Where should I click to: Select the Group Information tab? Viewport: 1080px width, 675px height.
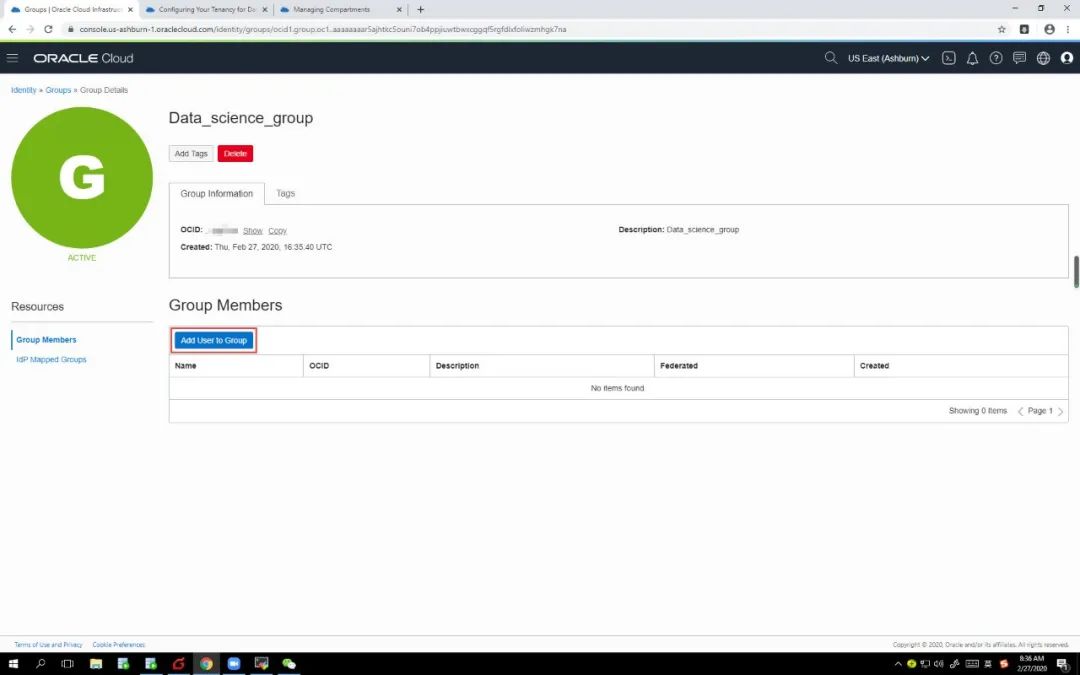tap(216, 193)
